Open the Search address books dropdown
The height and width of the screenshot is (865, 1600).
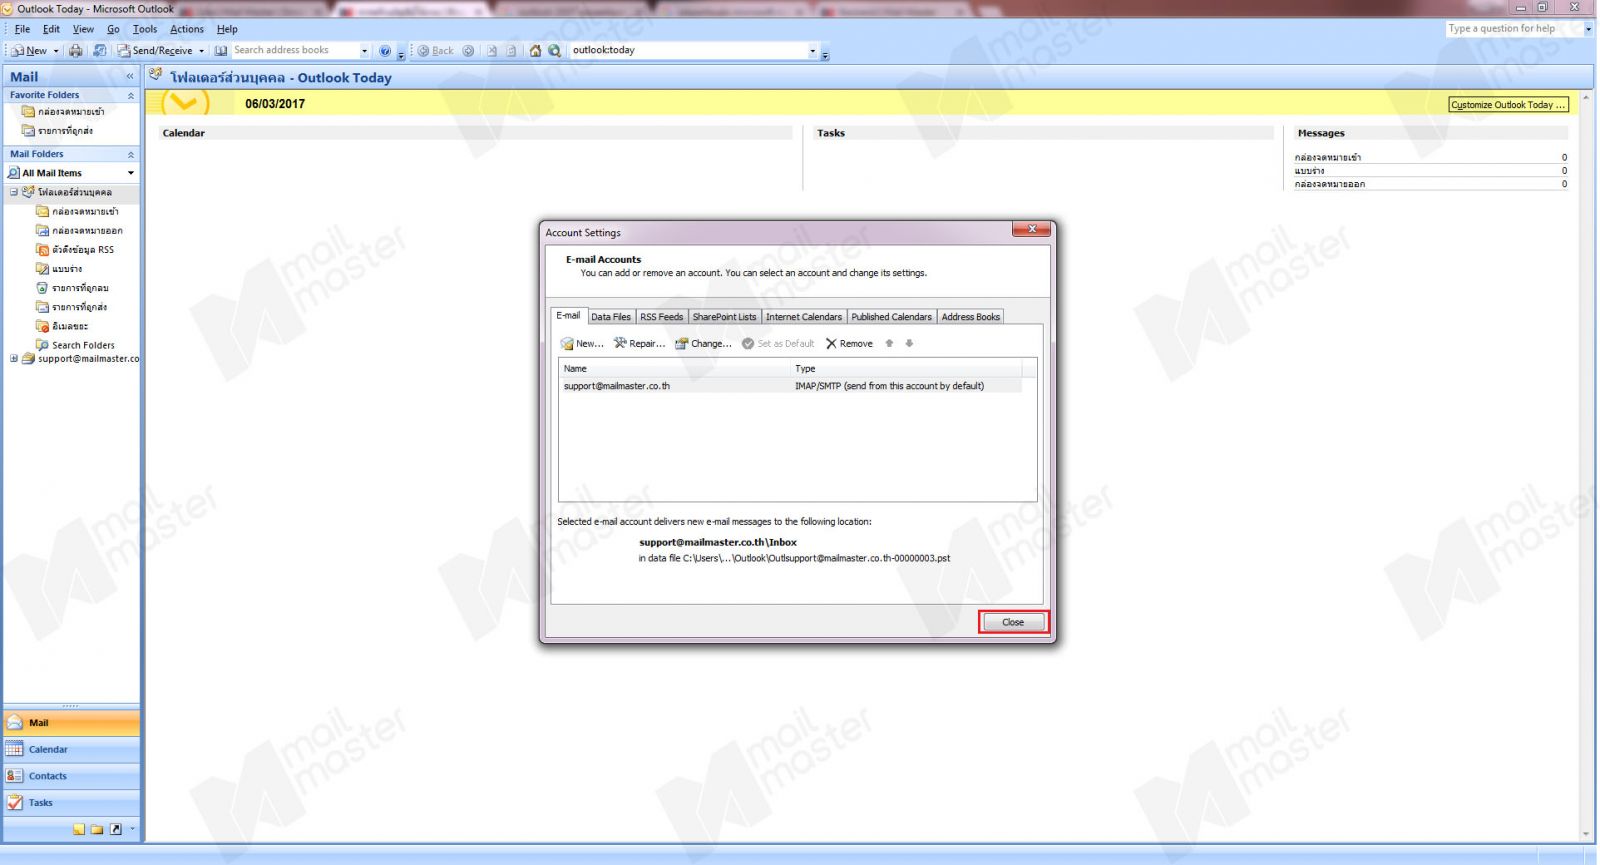point(364,50)
